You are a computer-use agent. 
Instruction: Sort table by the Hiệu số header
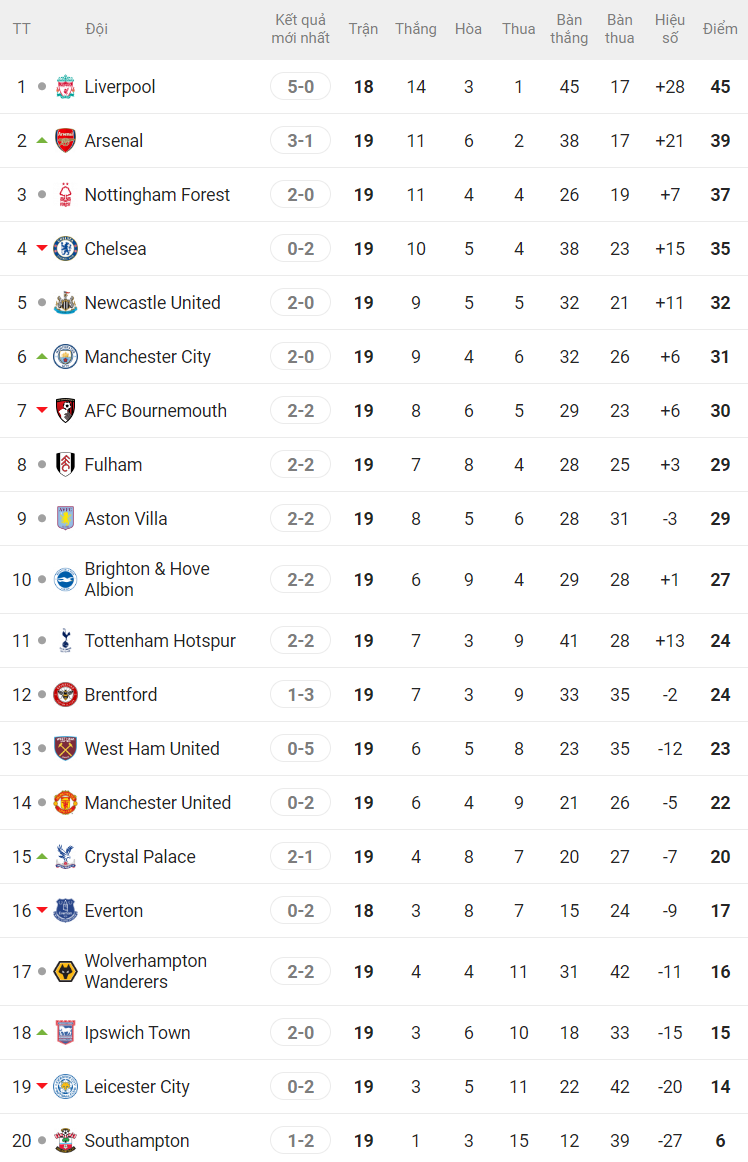670,29
